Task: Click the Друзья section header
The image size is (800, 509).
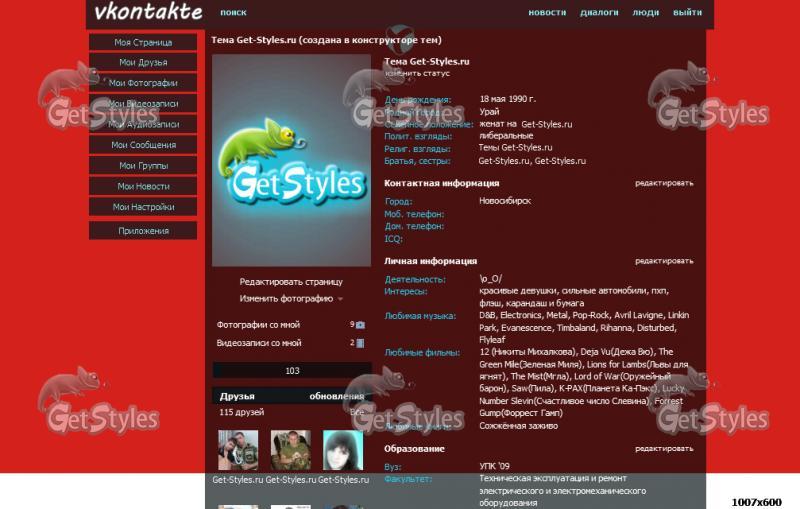Action: pyautogui.click(x=237, y=396)
